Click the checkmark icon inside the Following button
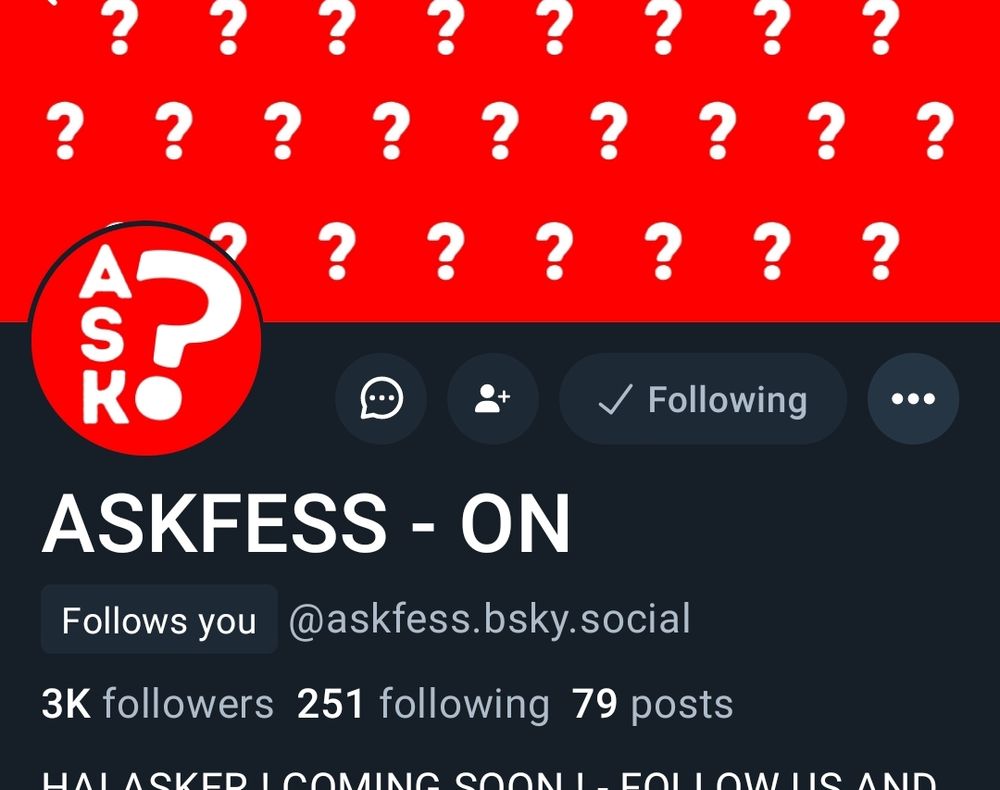This screenshot has height=790, width=1000. (615, 400)
